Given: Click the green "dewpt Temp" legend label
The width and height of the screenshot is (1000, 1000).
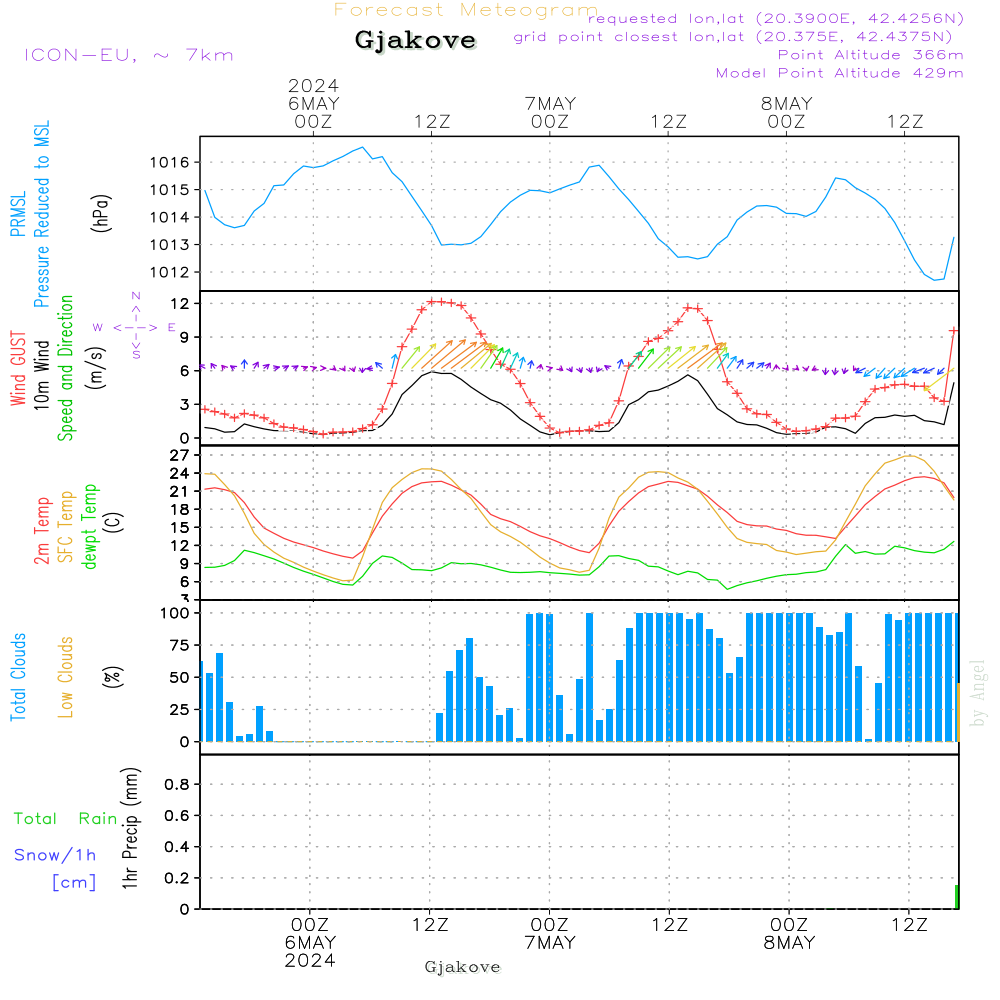Looking at the screenshot, I should coord(89,526).
